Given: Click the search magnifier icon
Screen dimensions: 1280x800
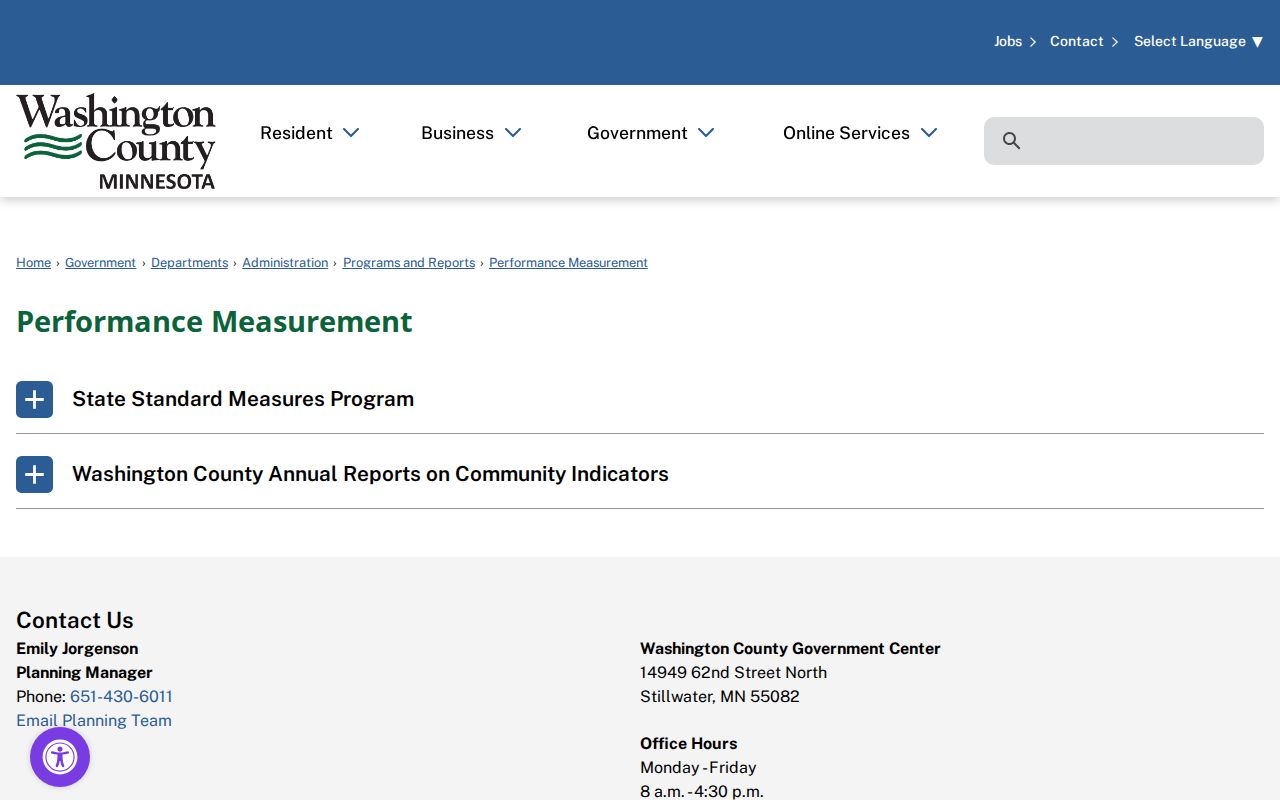Looking at the screenshot, I should coord(1011,141).
